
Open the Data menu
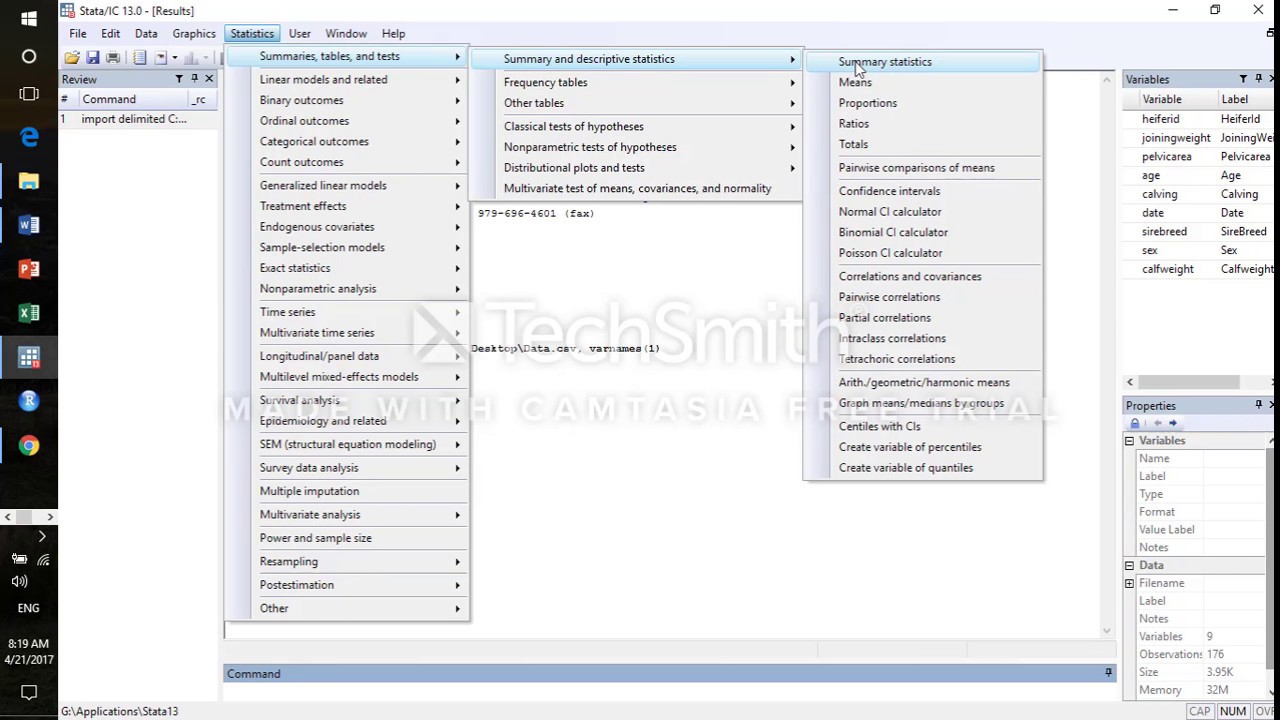click(146, 33)
